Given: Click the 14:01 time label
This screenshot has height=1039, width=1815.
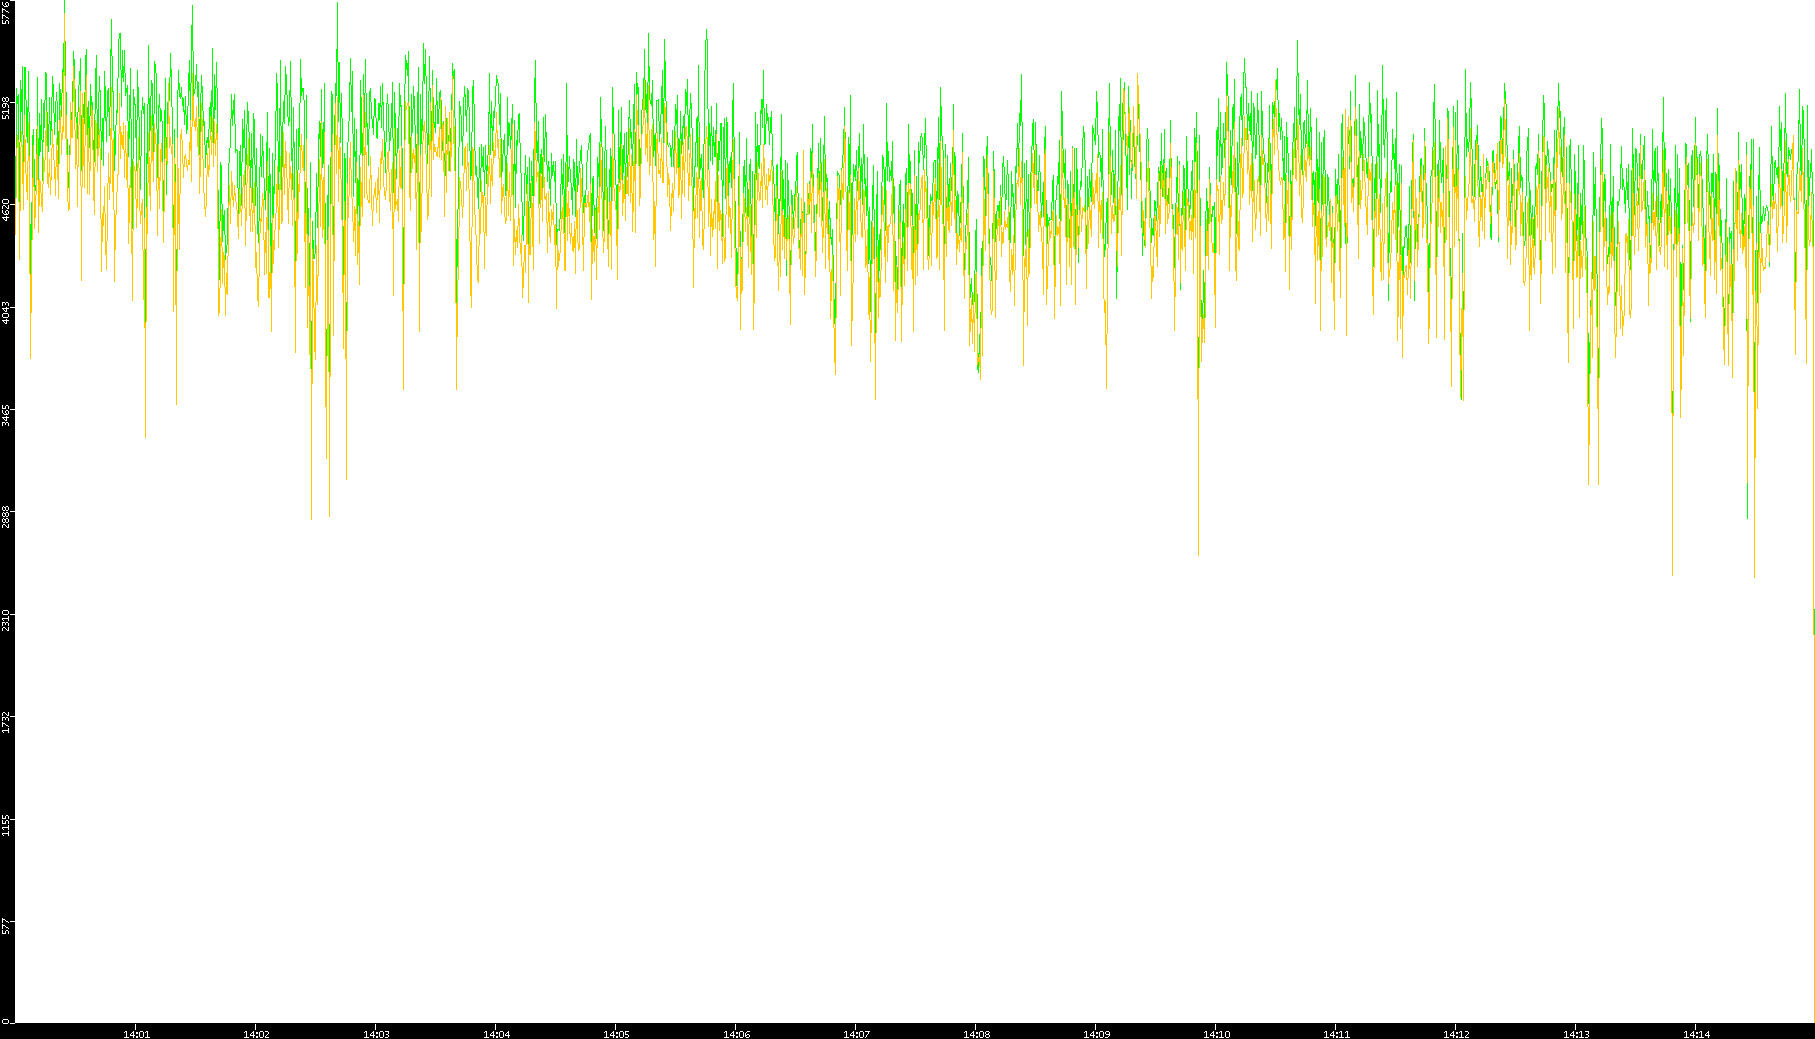Looking at the screenshot, I should 136,1034.
